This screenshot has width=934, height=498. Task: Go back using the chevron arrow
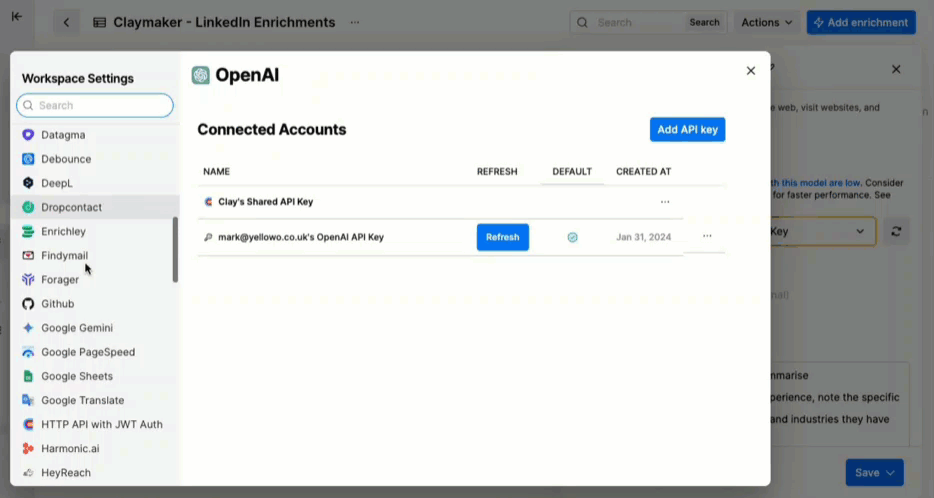[x=66, y=23]
